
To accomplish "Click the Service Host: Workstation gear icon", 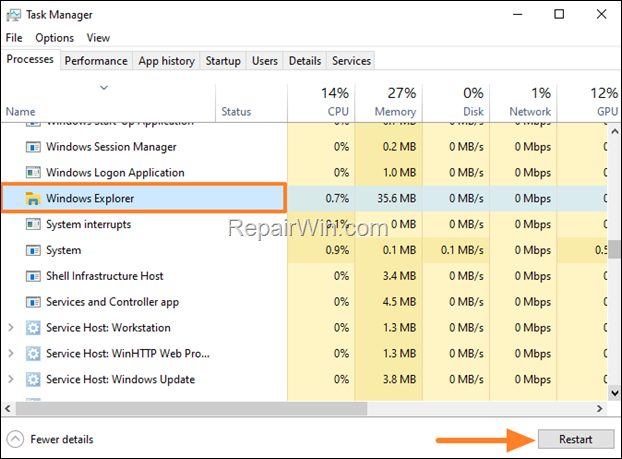I will coord(33,328).
